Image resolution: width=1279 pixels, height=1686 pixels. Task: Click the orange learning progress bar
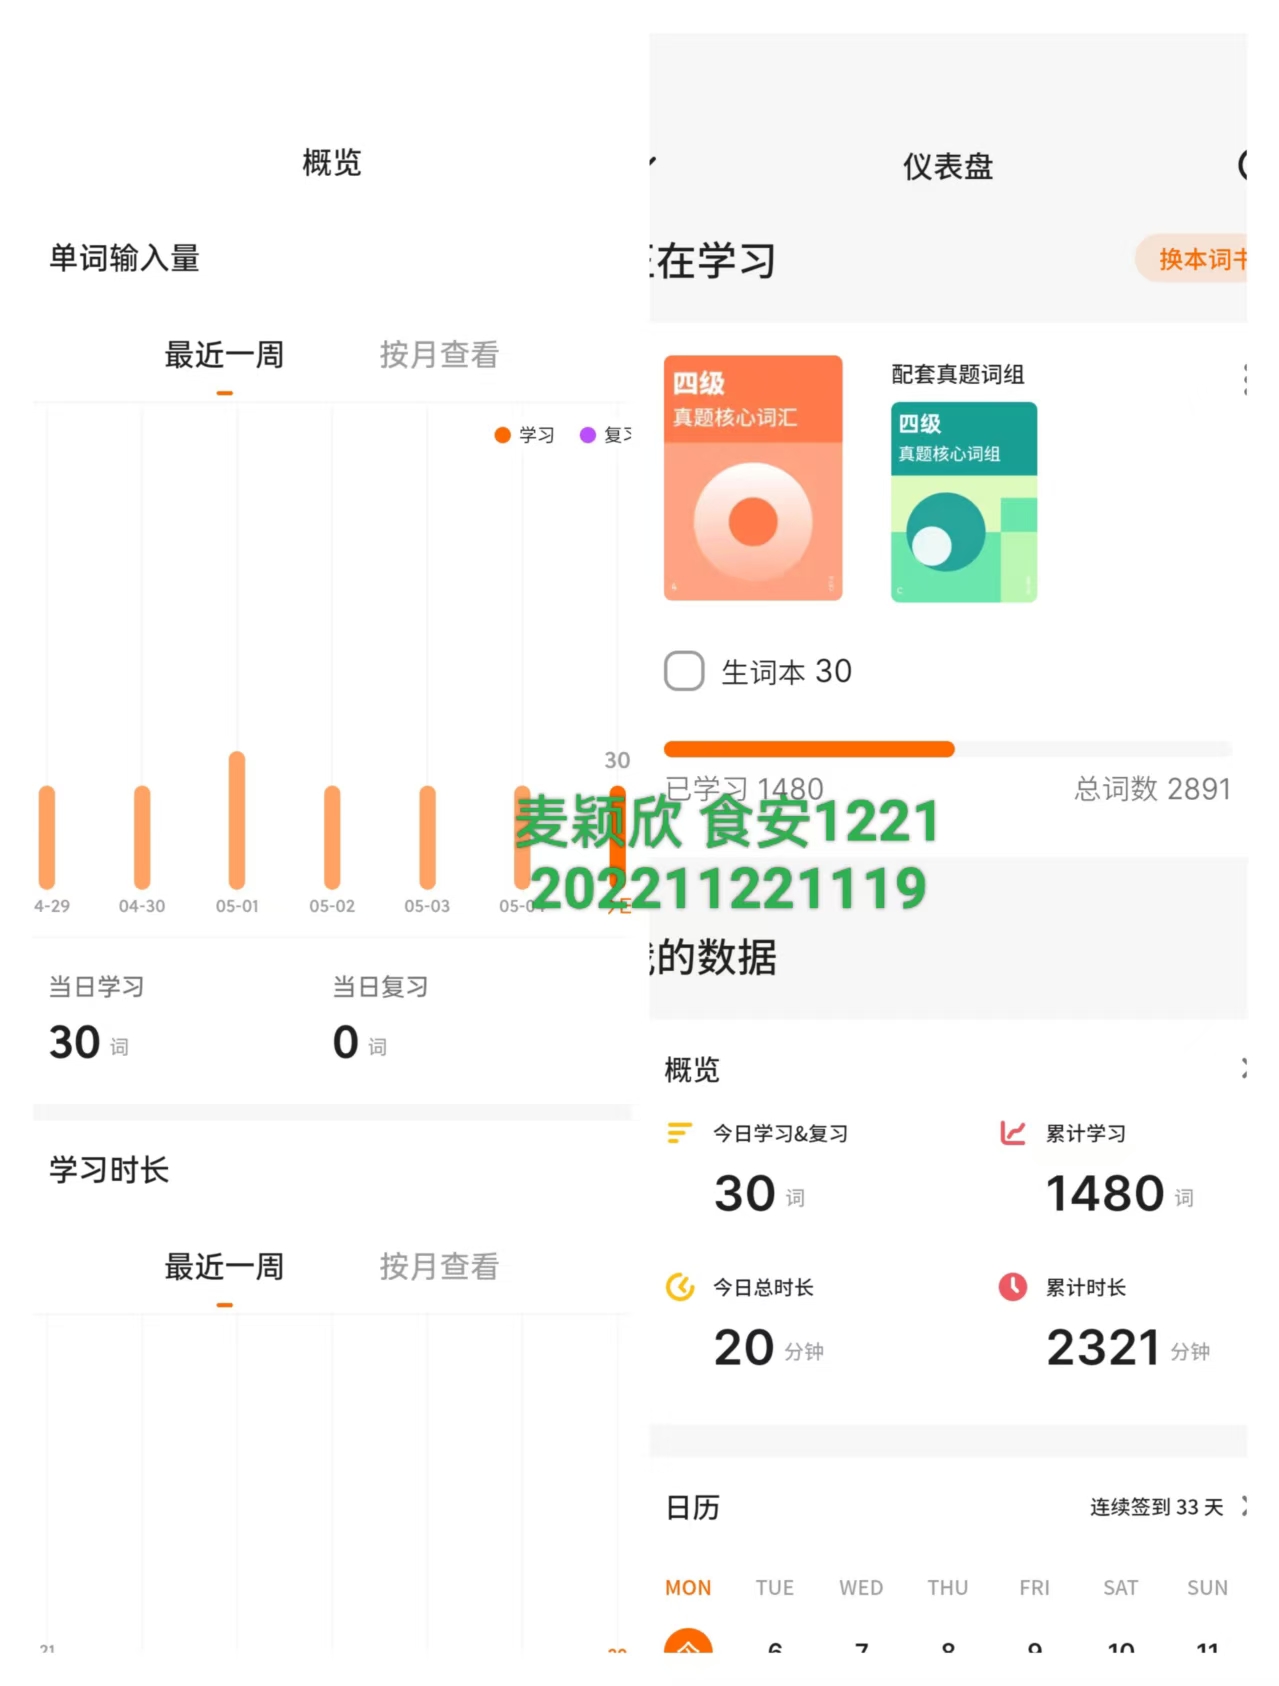pos(809,749)
